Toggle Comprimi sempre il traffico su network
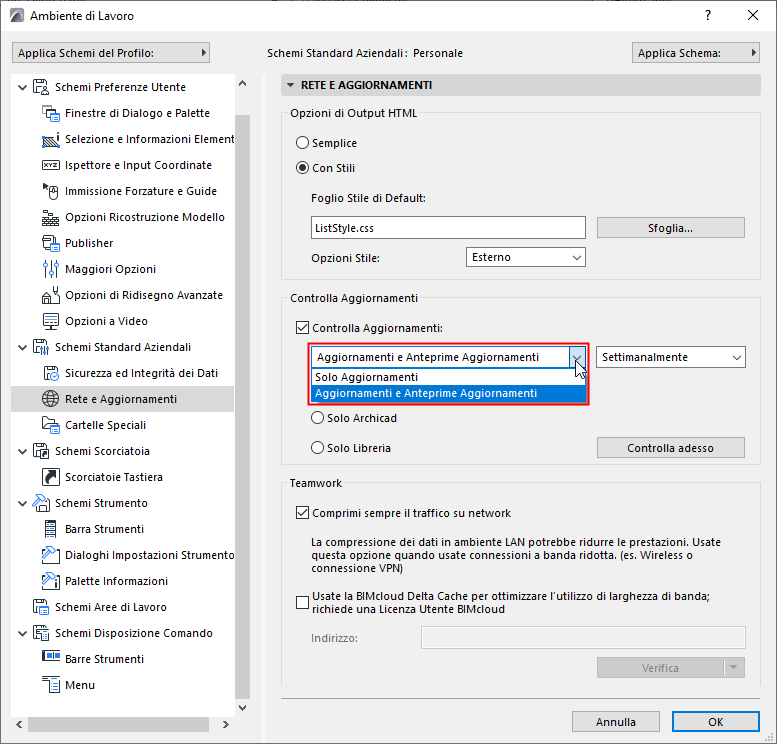 click(x=302, y=513)
